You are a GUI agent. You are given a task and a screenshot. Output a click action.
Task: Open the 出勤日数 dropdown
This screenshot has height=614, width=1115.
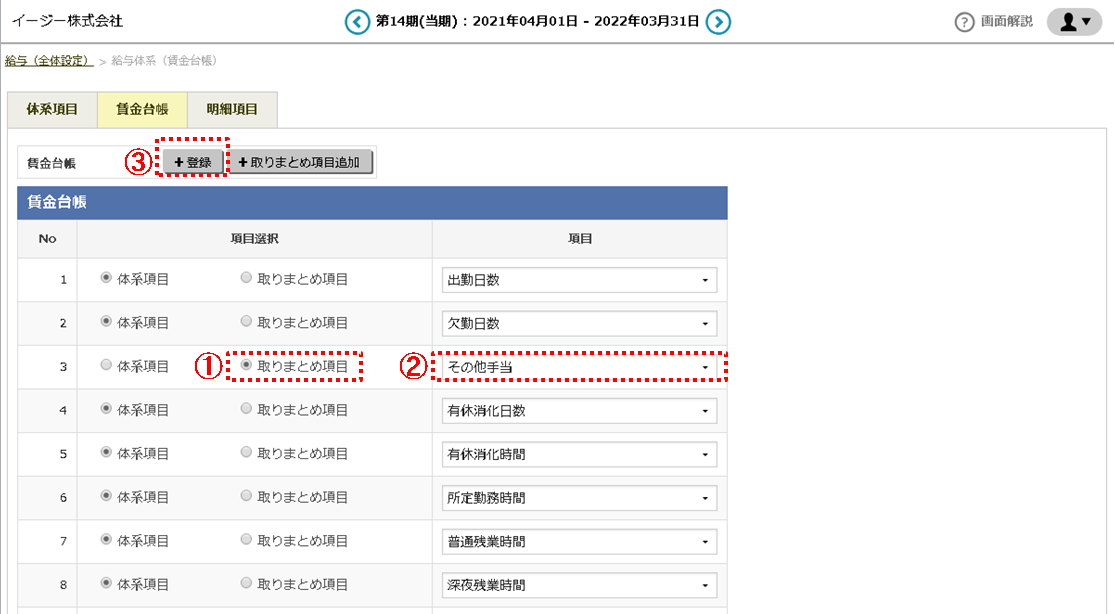point(579,280)
